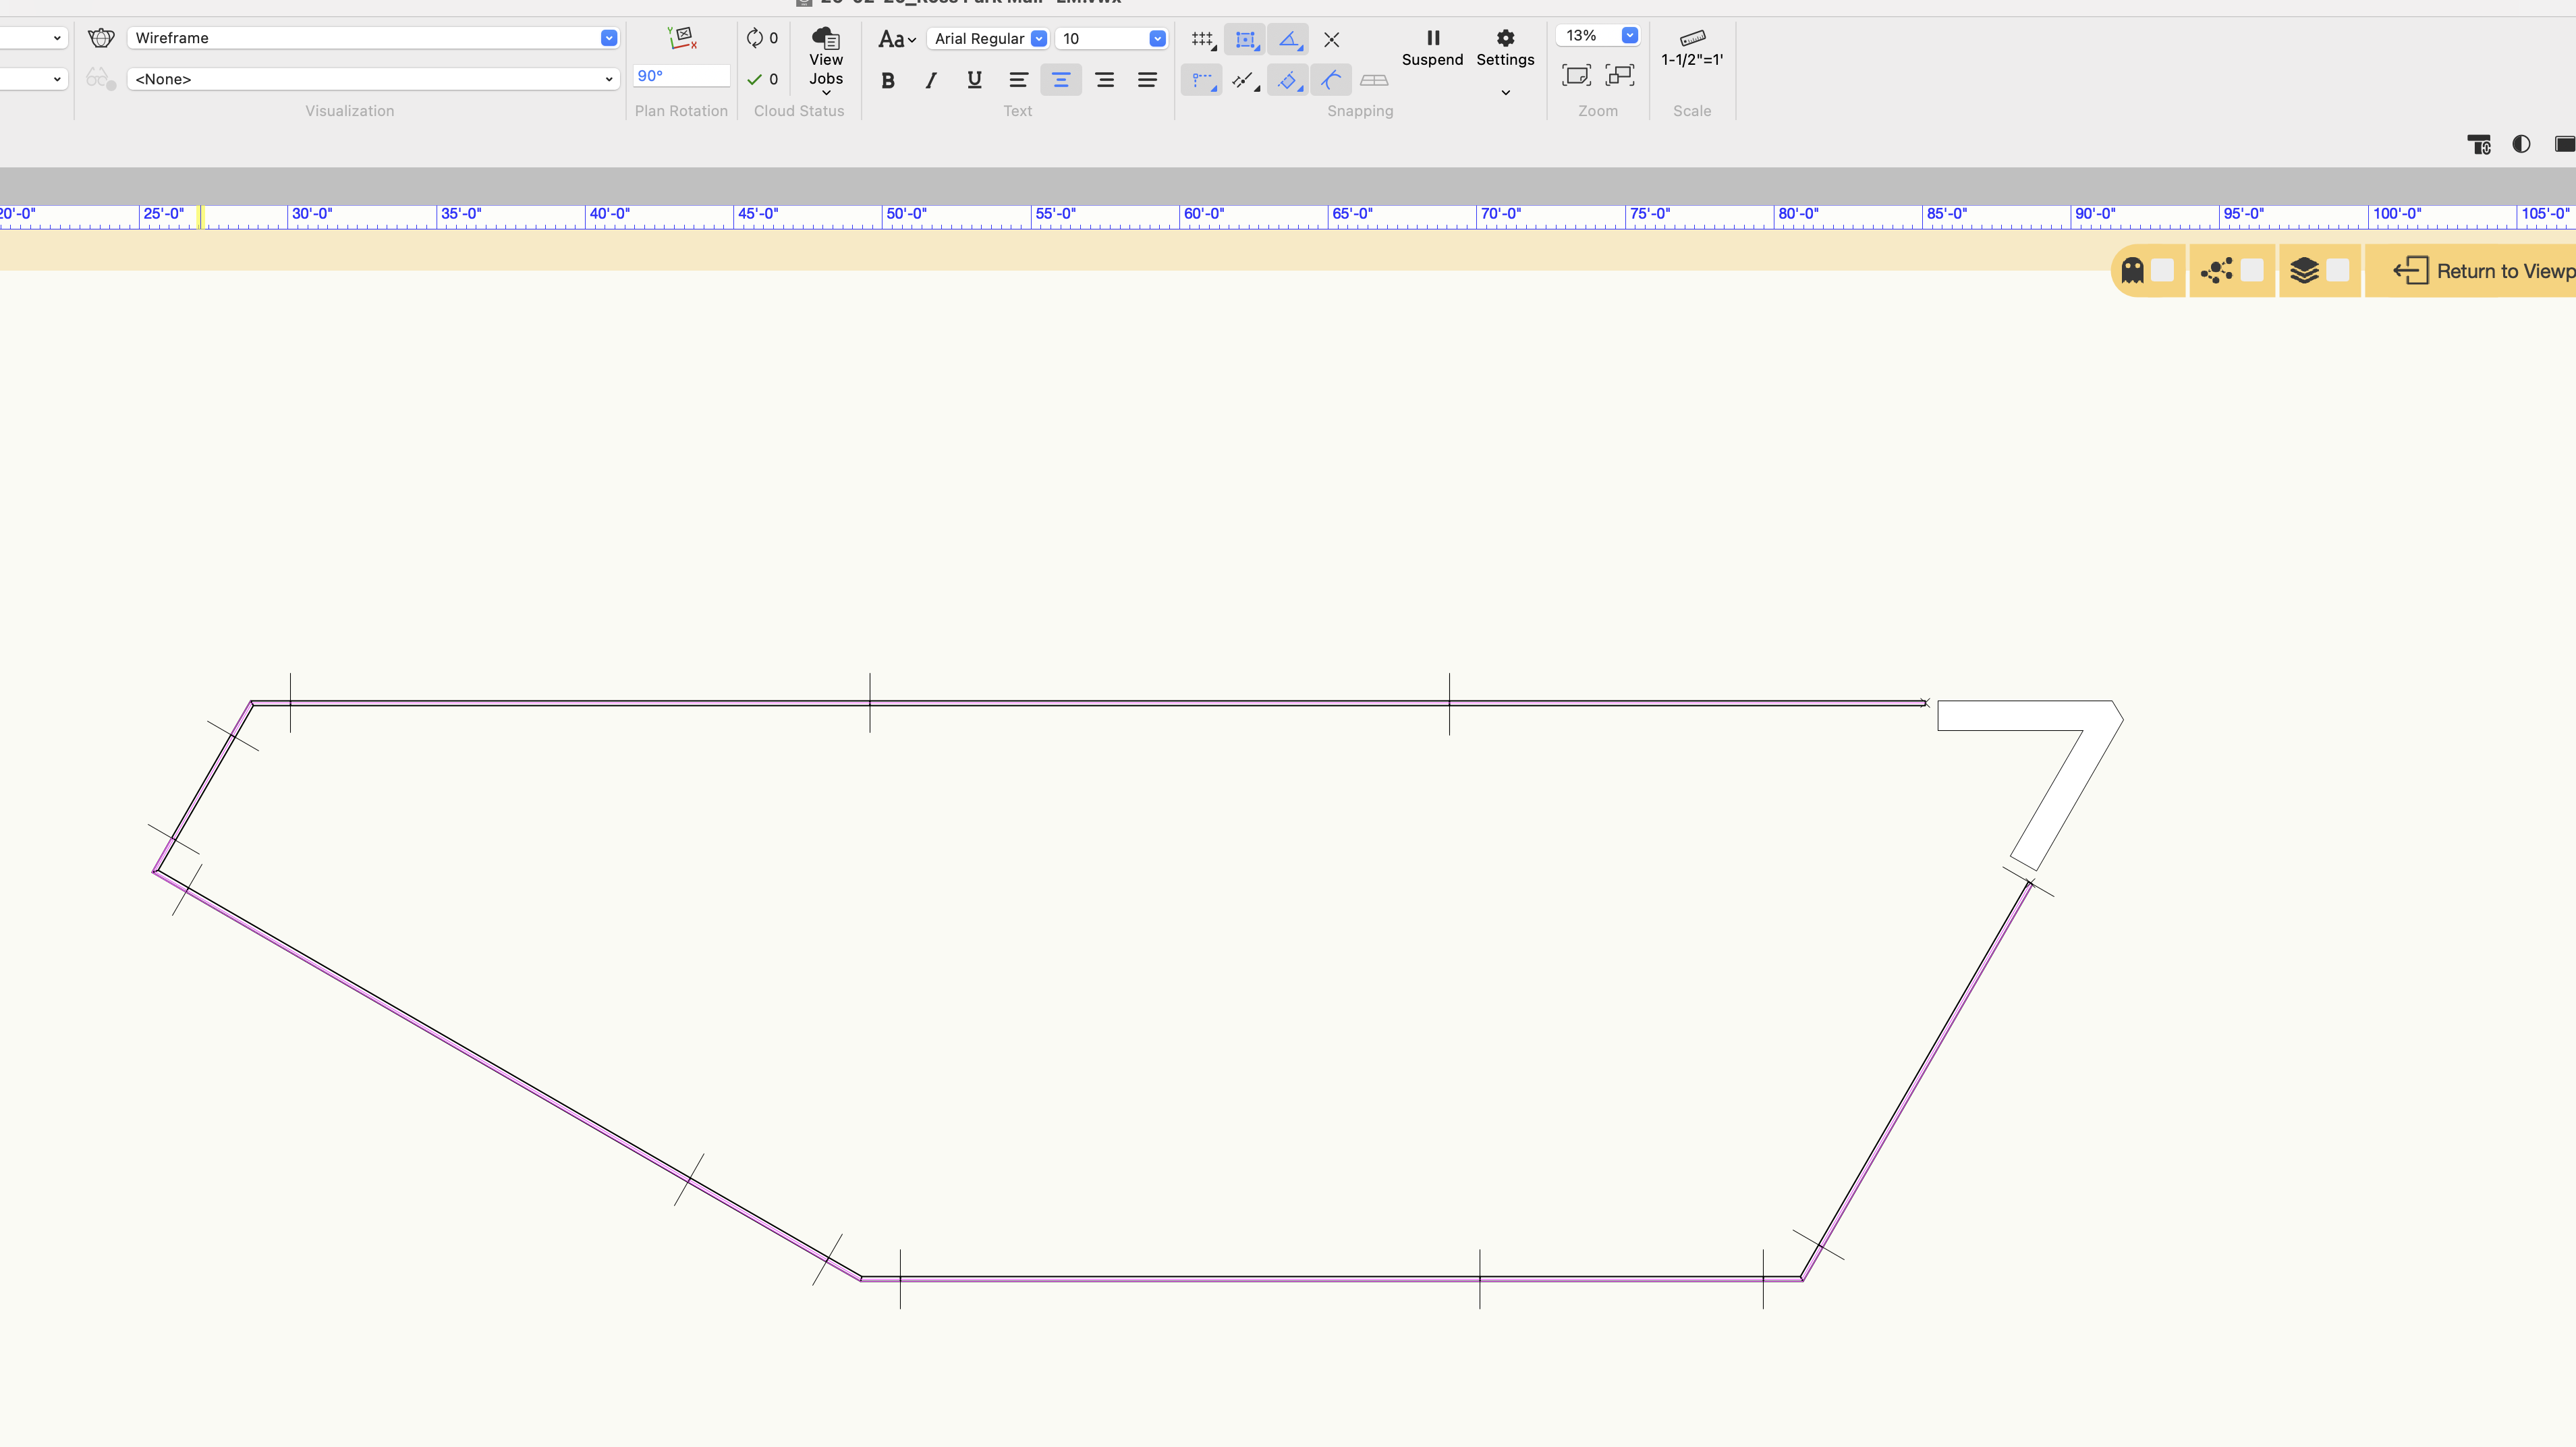Open the View Jobs cloud icon

(x=826, y=38)
